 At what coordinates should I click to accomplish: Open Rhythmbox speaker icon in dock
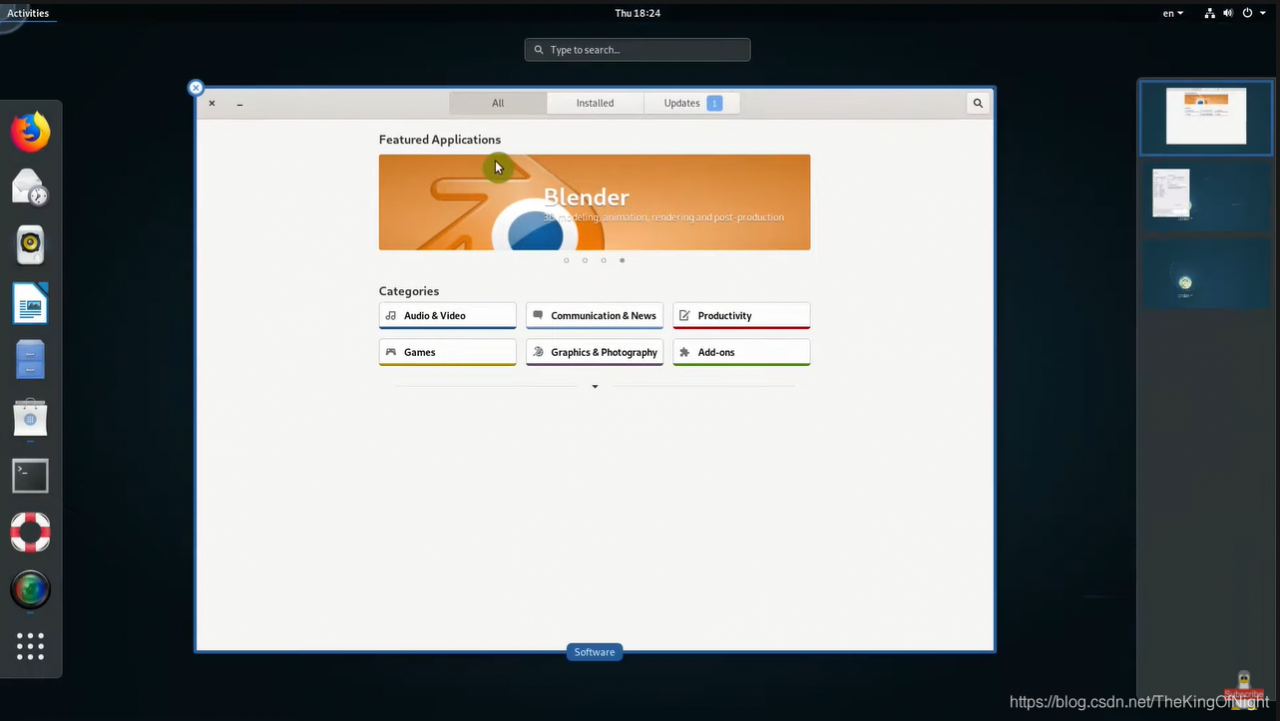coord(30,245)
